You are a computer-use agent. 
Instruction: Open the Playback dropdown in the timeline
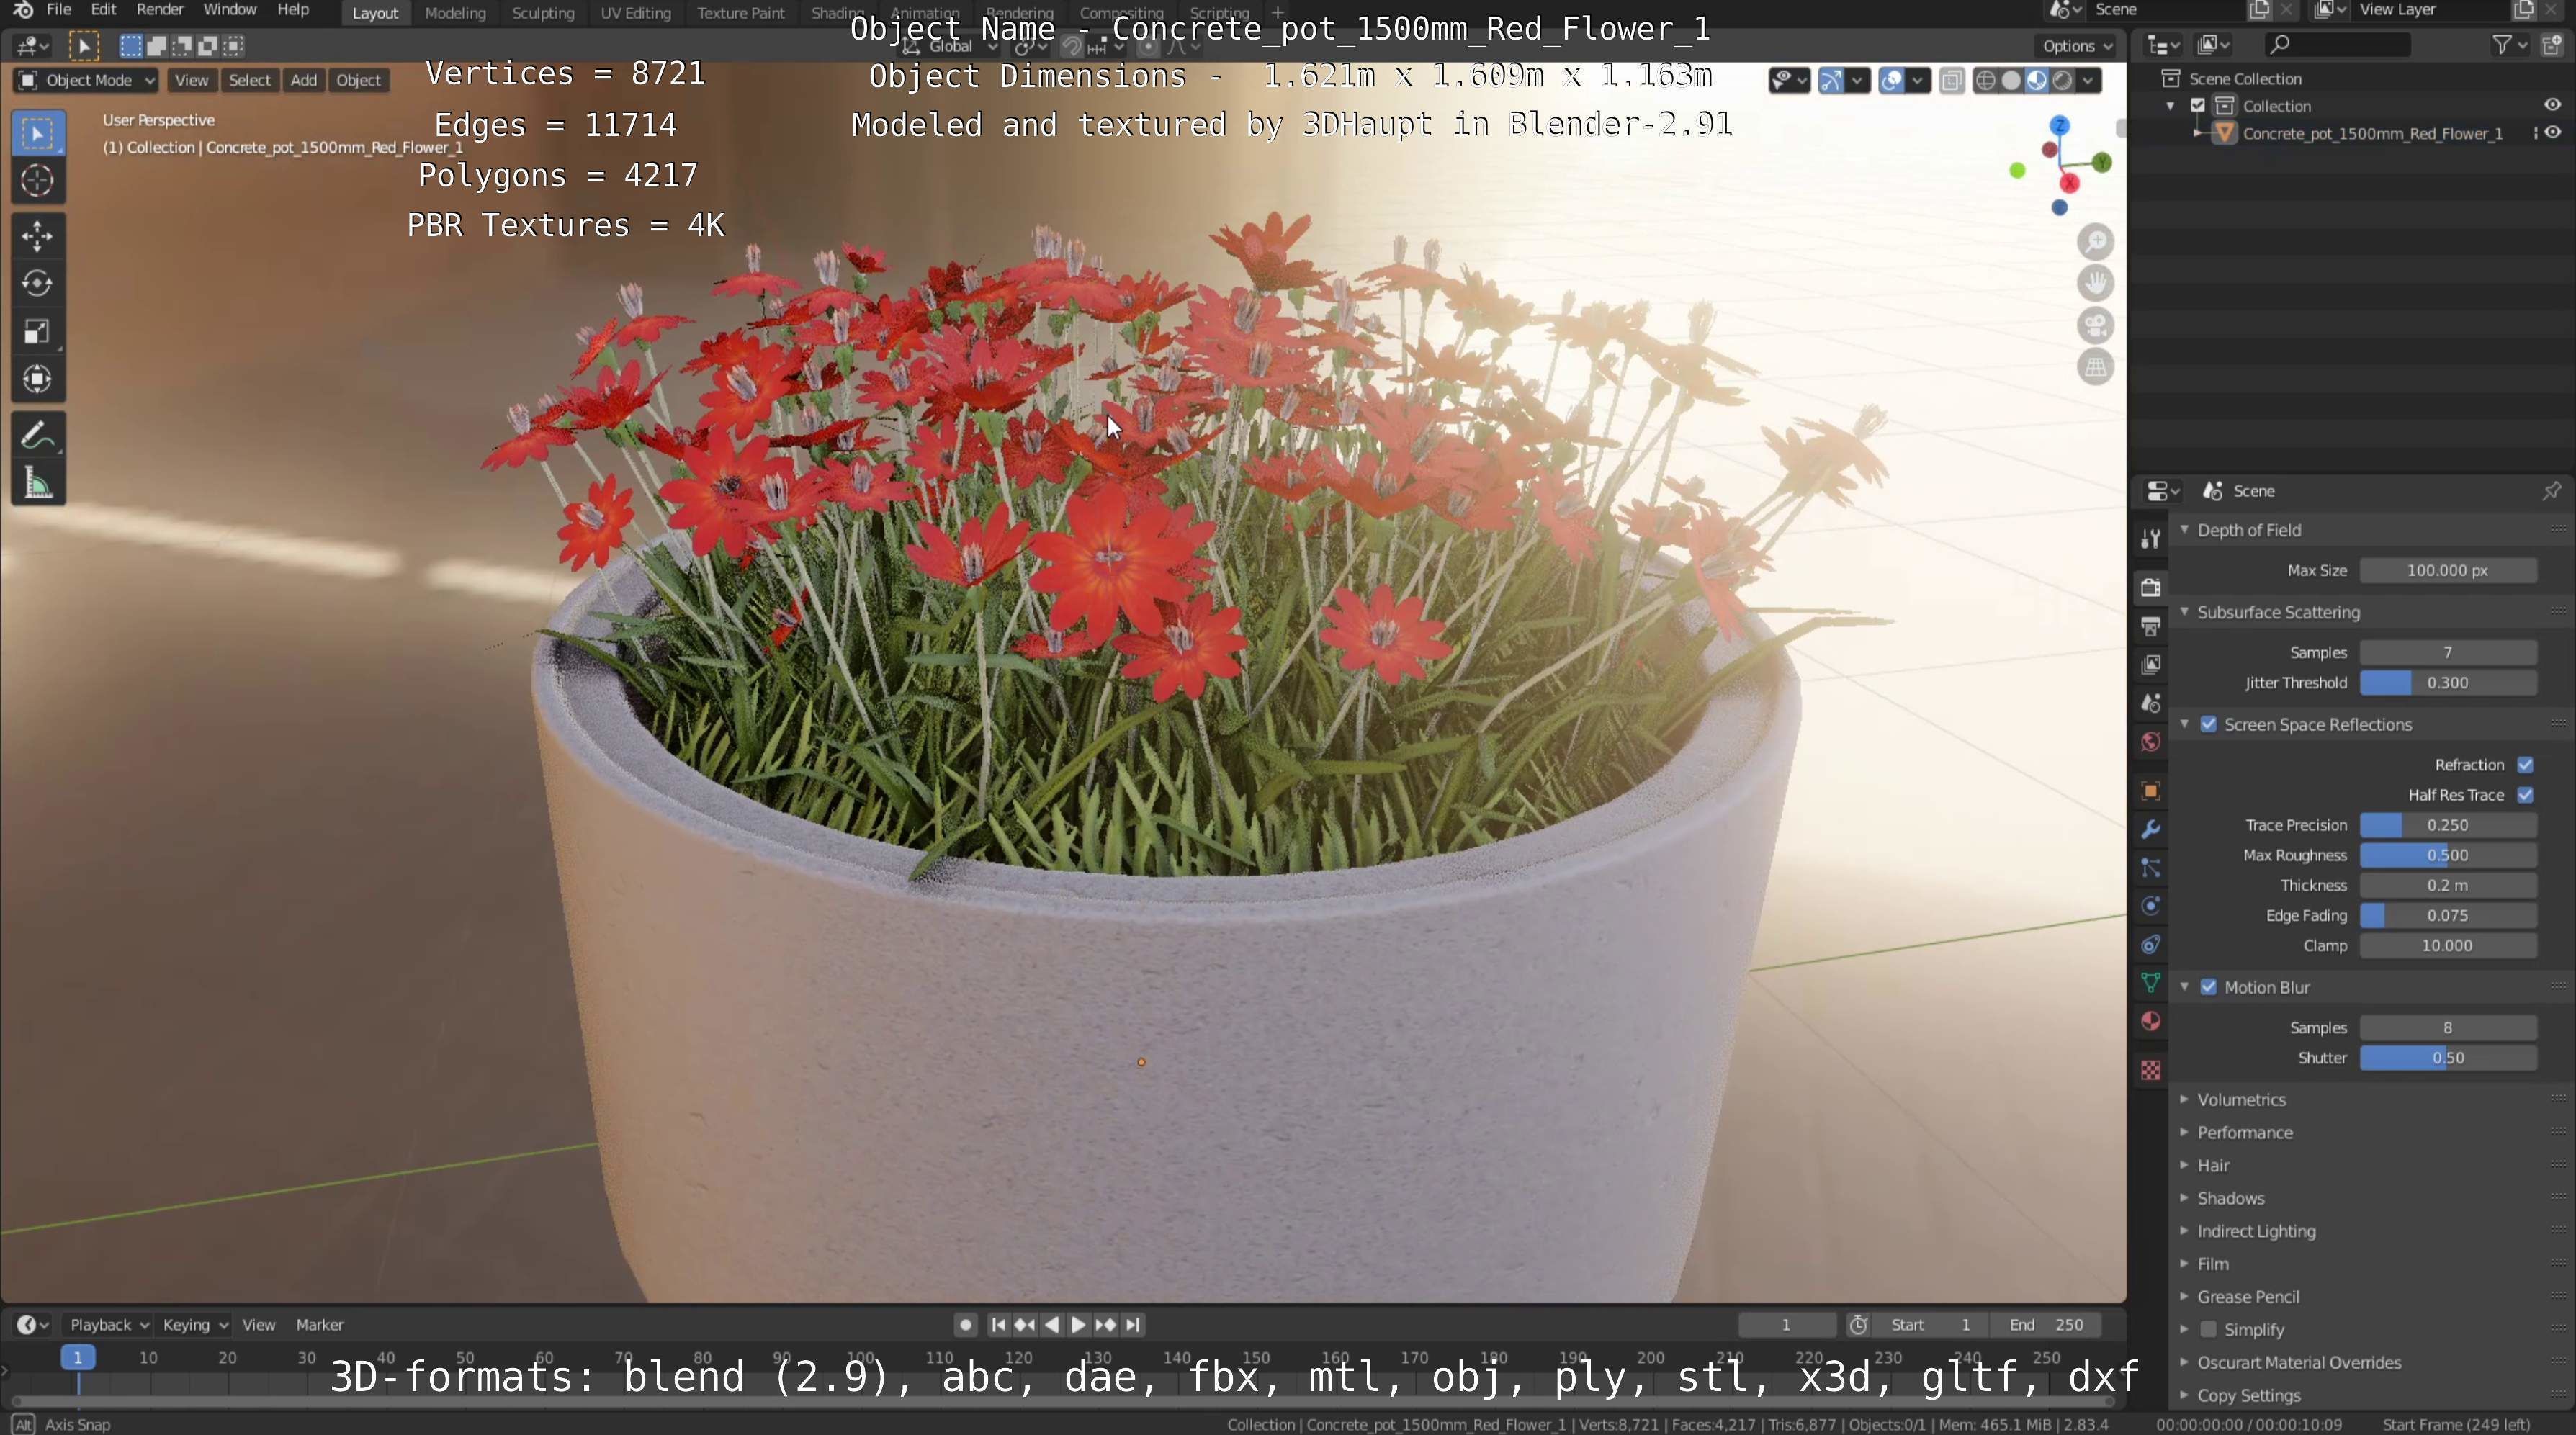click(x=108, y=1324)
